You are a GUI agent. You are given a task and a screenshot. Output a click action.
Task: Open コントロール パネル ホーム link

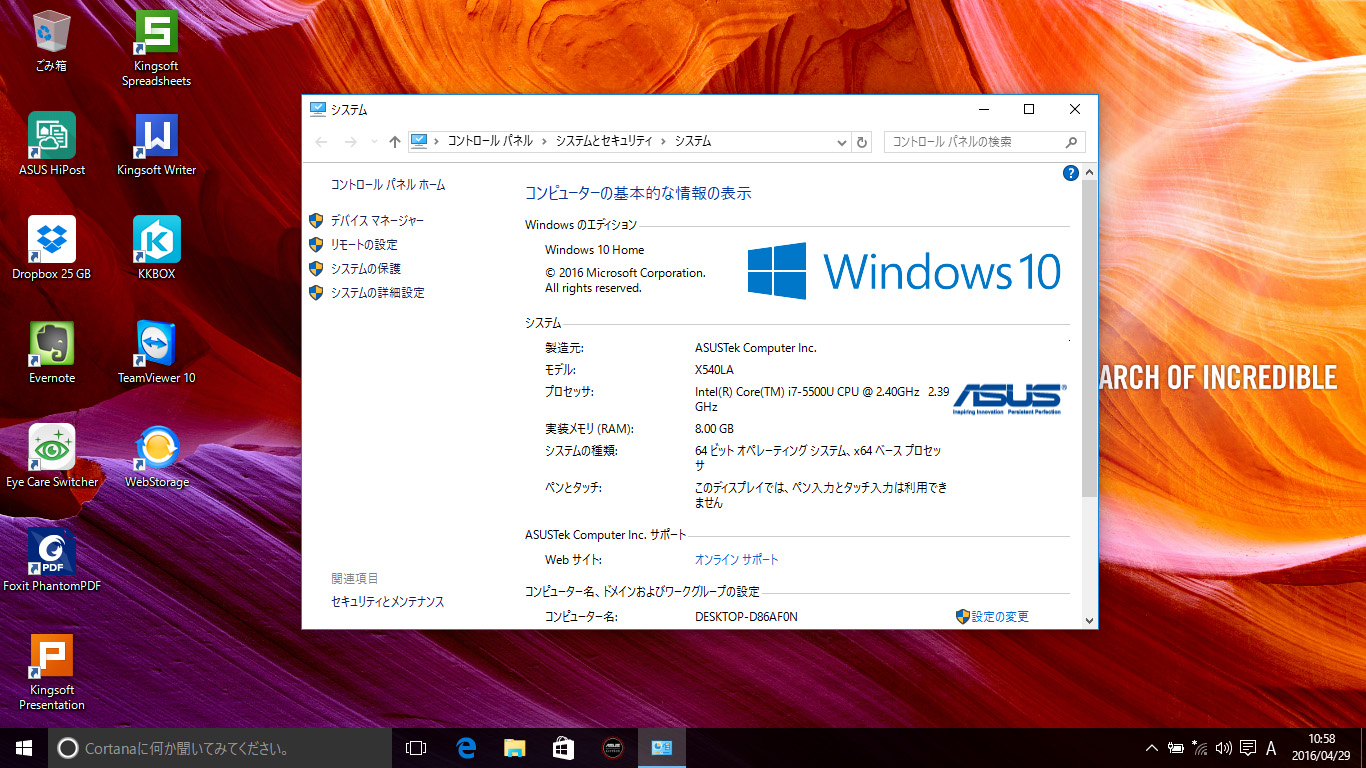[x=388, y=185]
